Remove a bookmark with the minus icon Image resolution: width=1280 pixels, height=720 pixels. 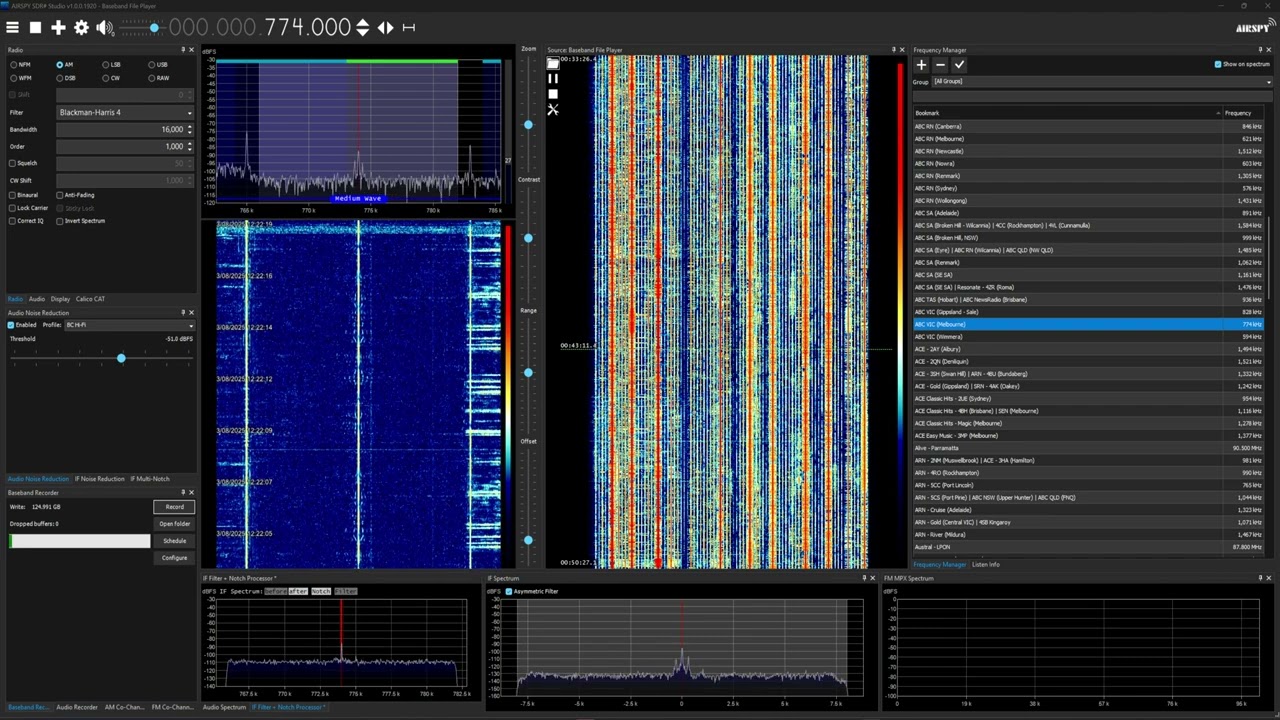point(940,64)
